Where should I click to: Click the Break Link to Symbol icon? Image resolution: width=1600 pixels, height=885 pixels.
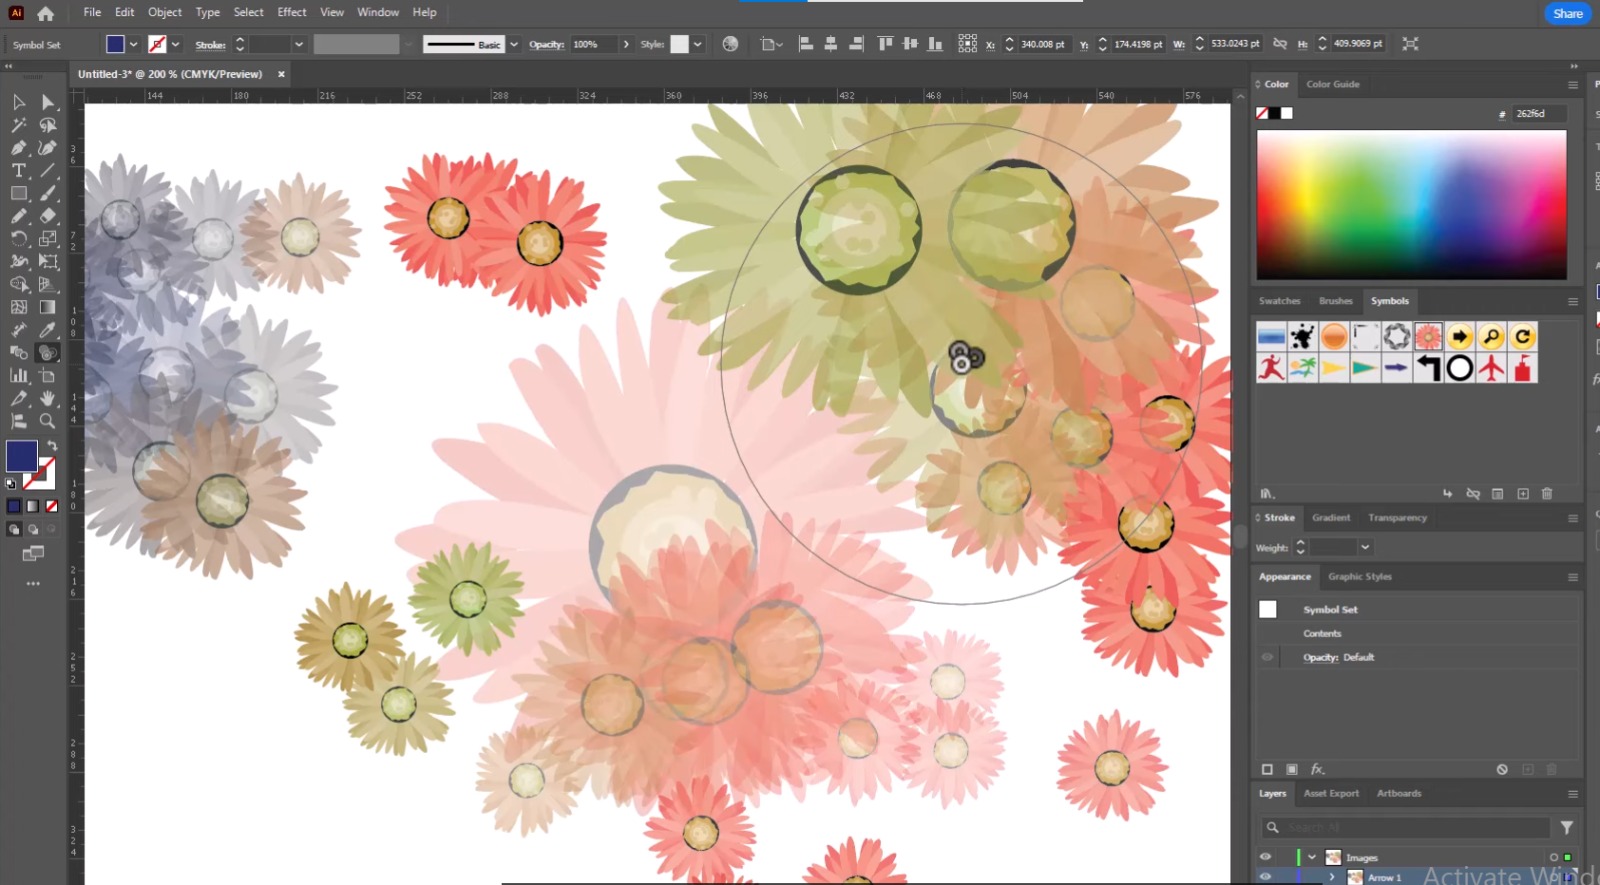pos(1473,493)
